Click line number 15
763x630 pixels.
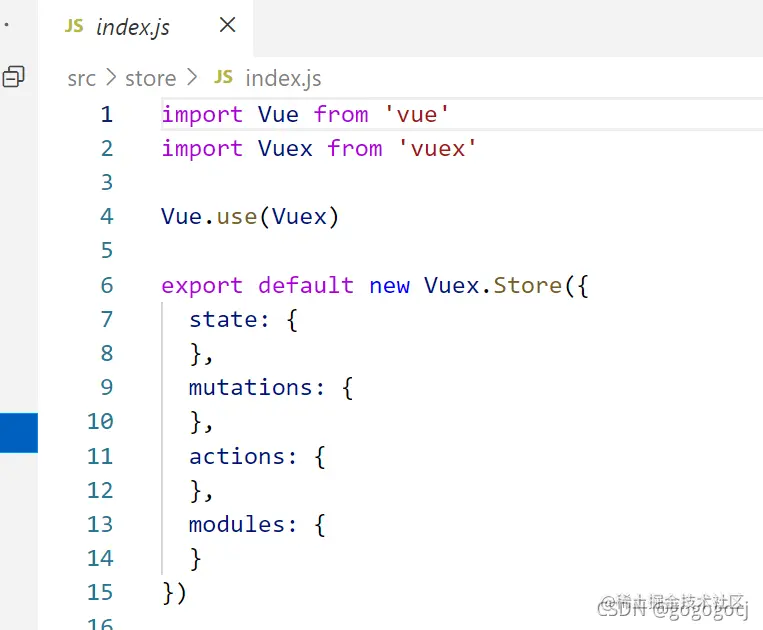(100, 593)
